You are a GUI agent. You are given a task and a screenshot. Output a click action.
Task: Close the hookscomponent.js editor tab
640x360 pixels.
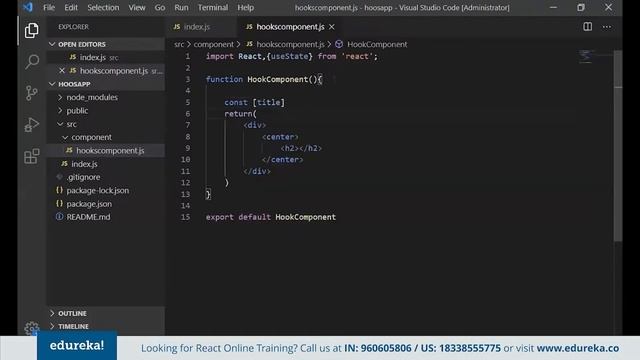[x=332, y=27]
